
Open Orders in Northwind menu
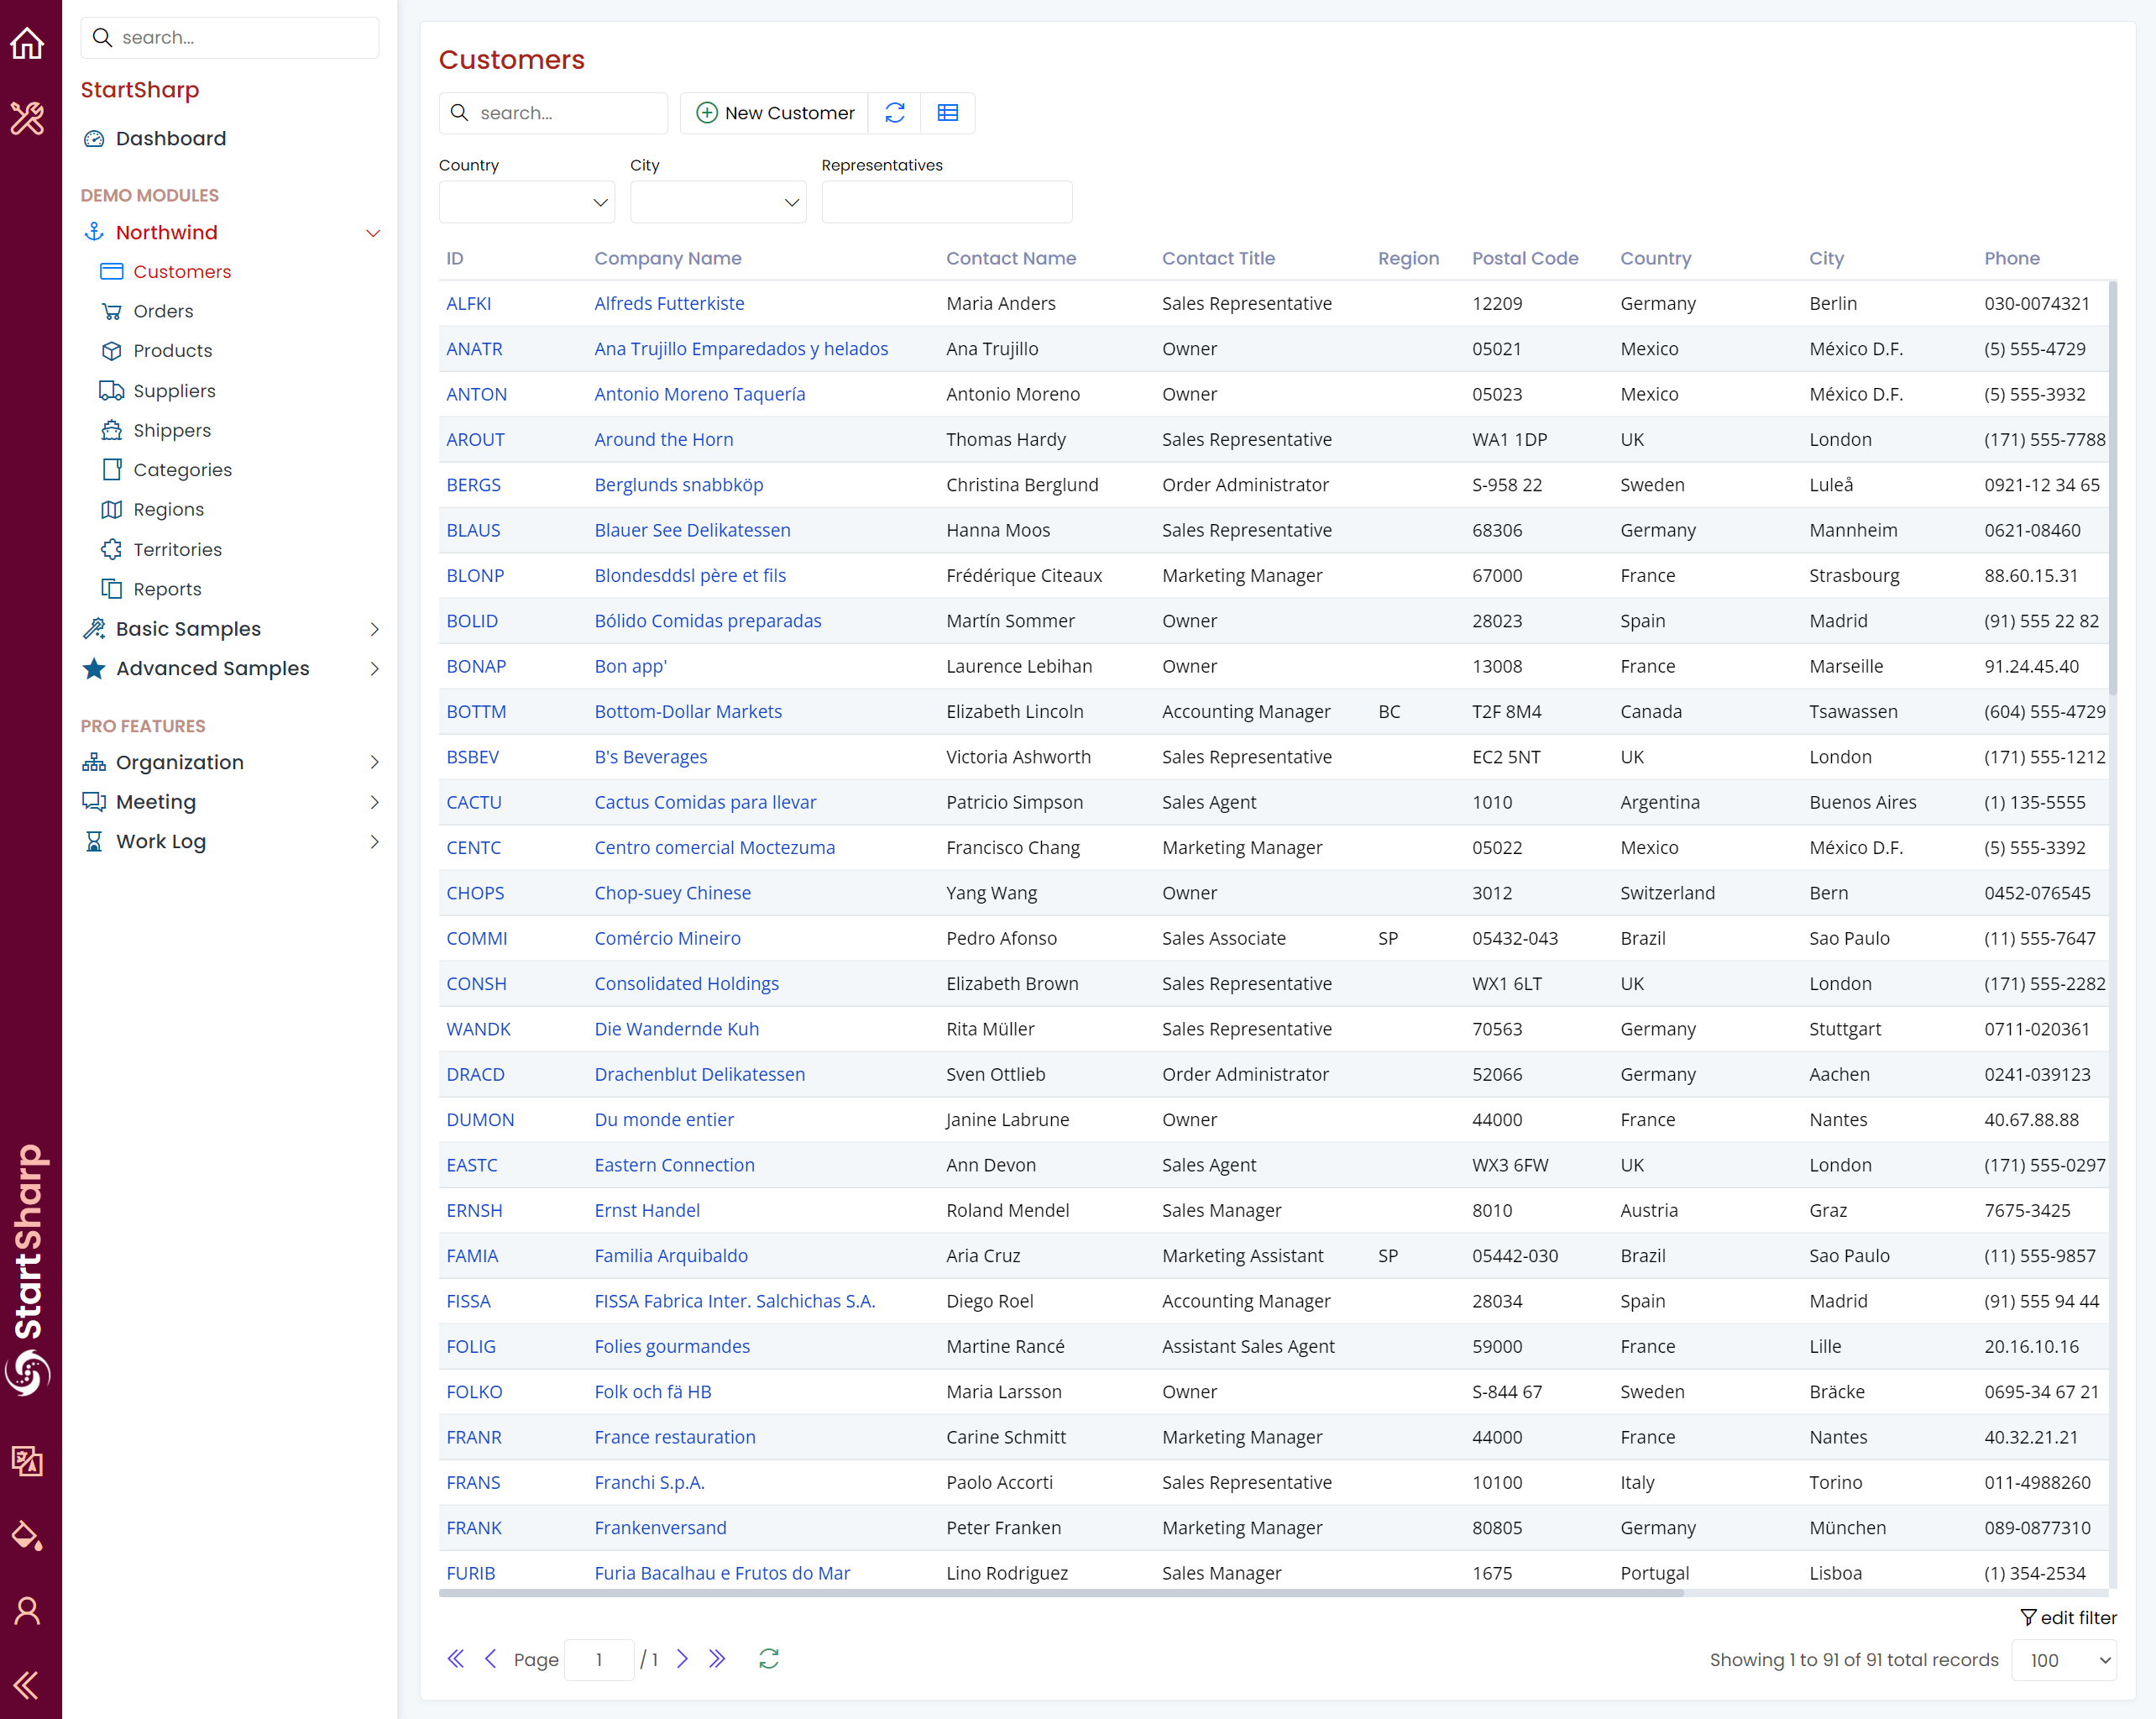click(x=163, y=311)
